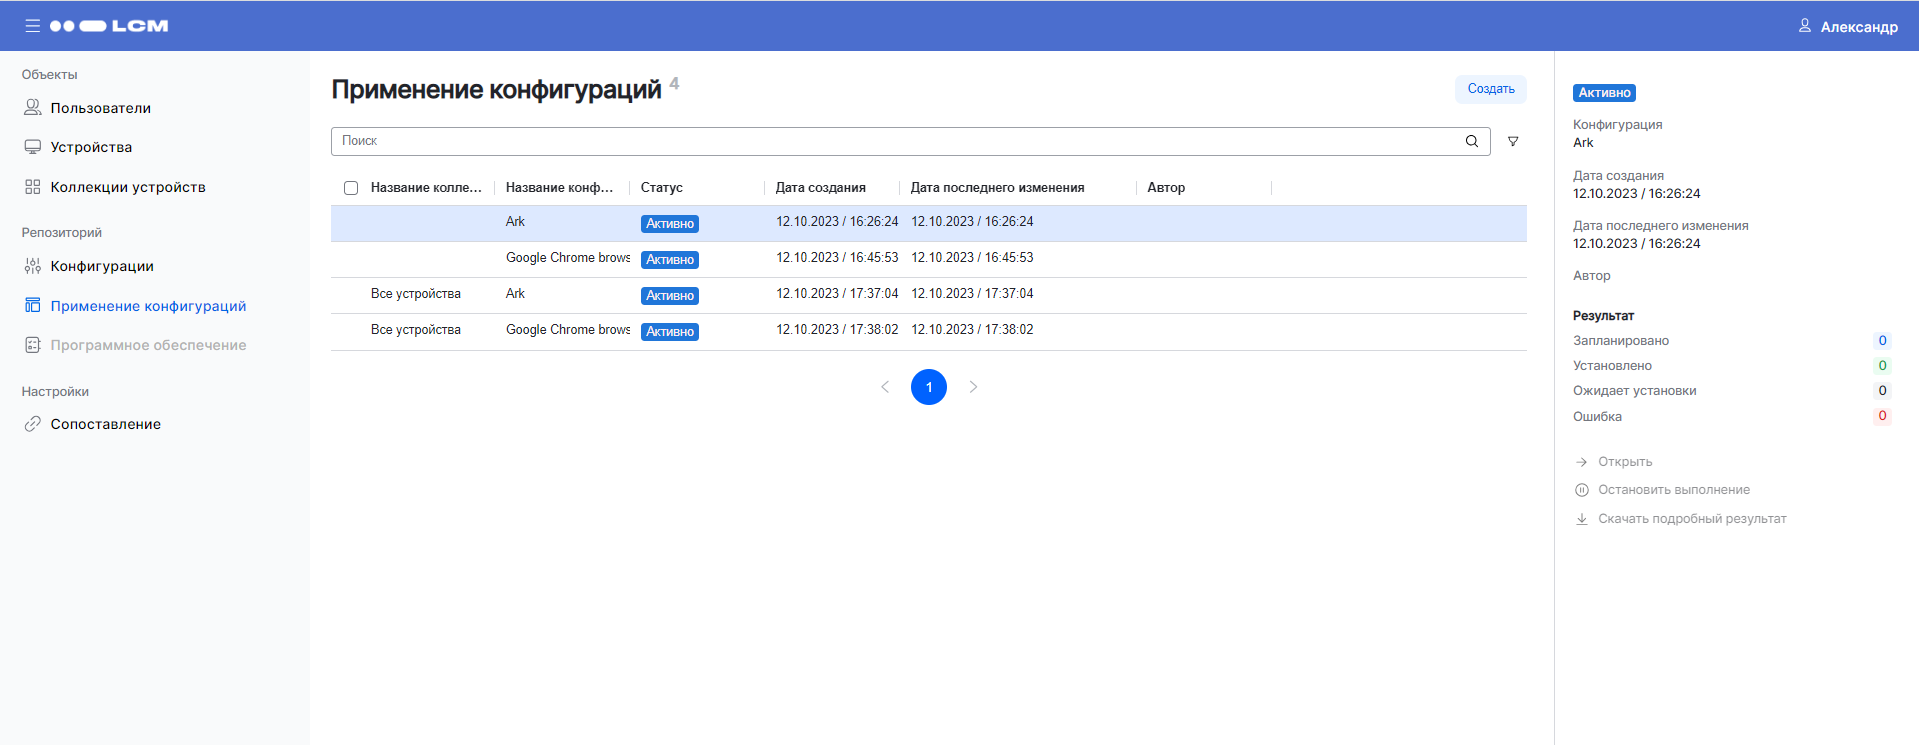The height and width of the screenshot is (745, 1919).
Task: Go to next page with right chevron
Action: coord(973,387)
